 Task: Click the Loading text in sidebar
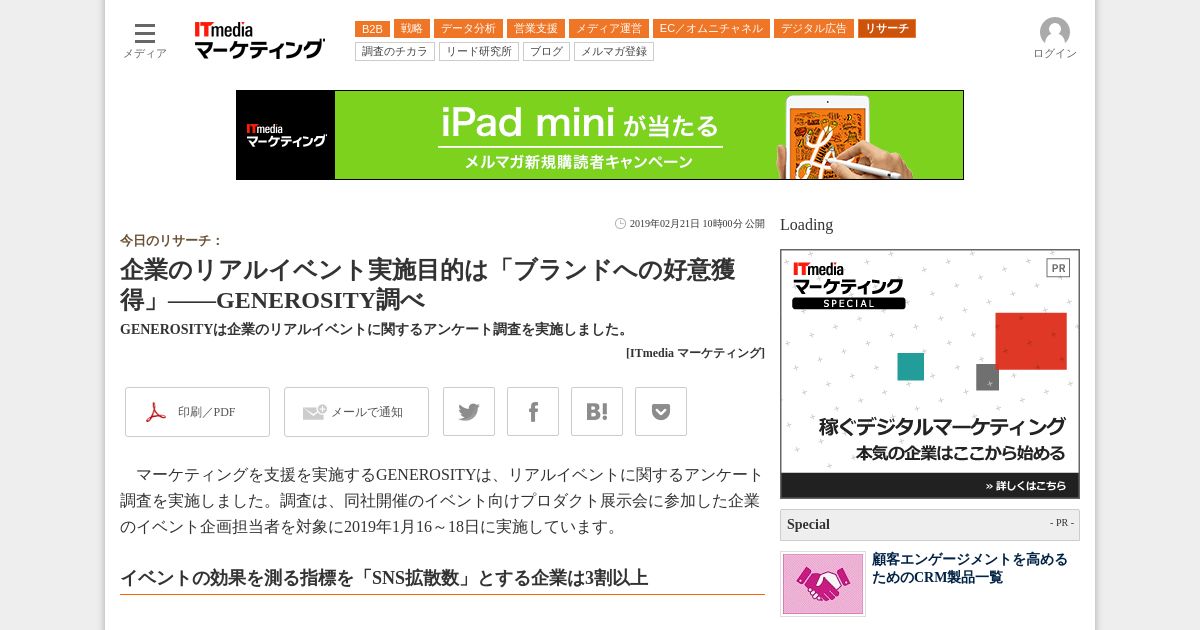coord(806,225)
